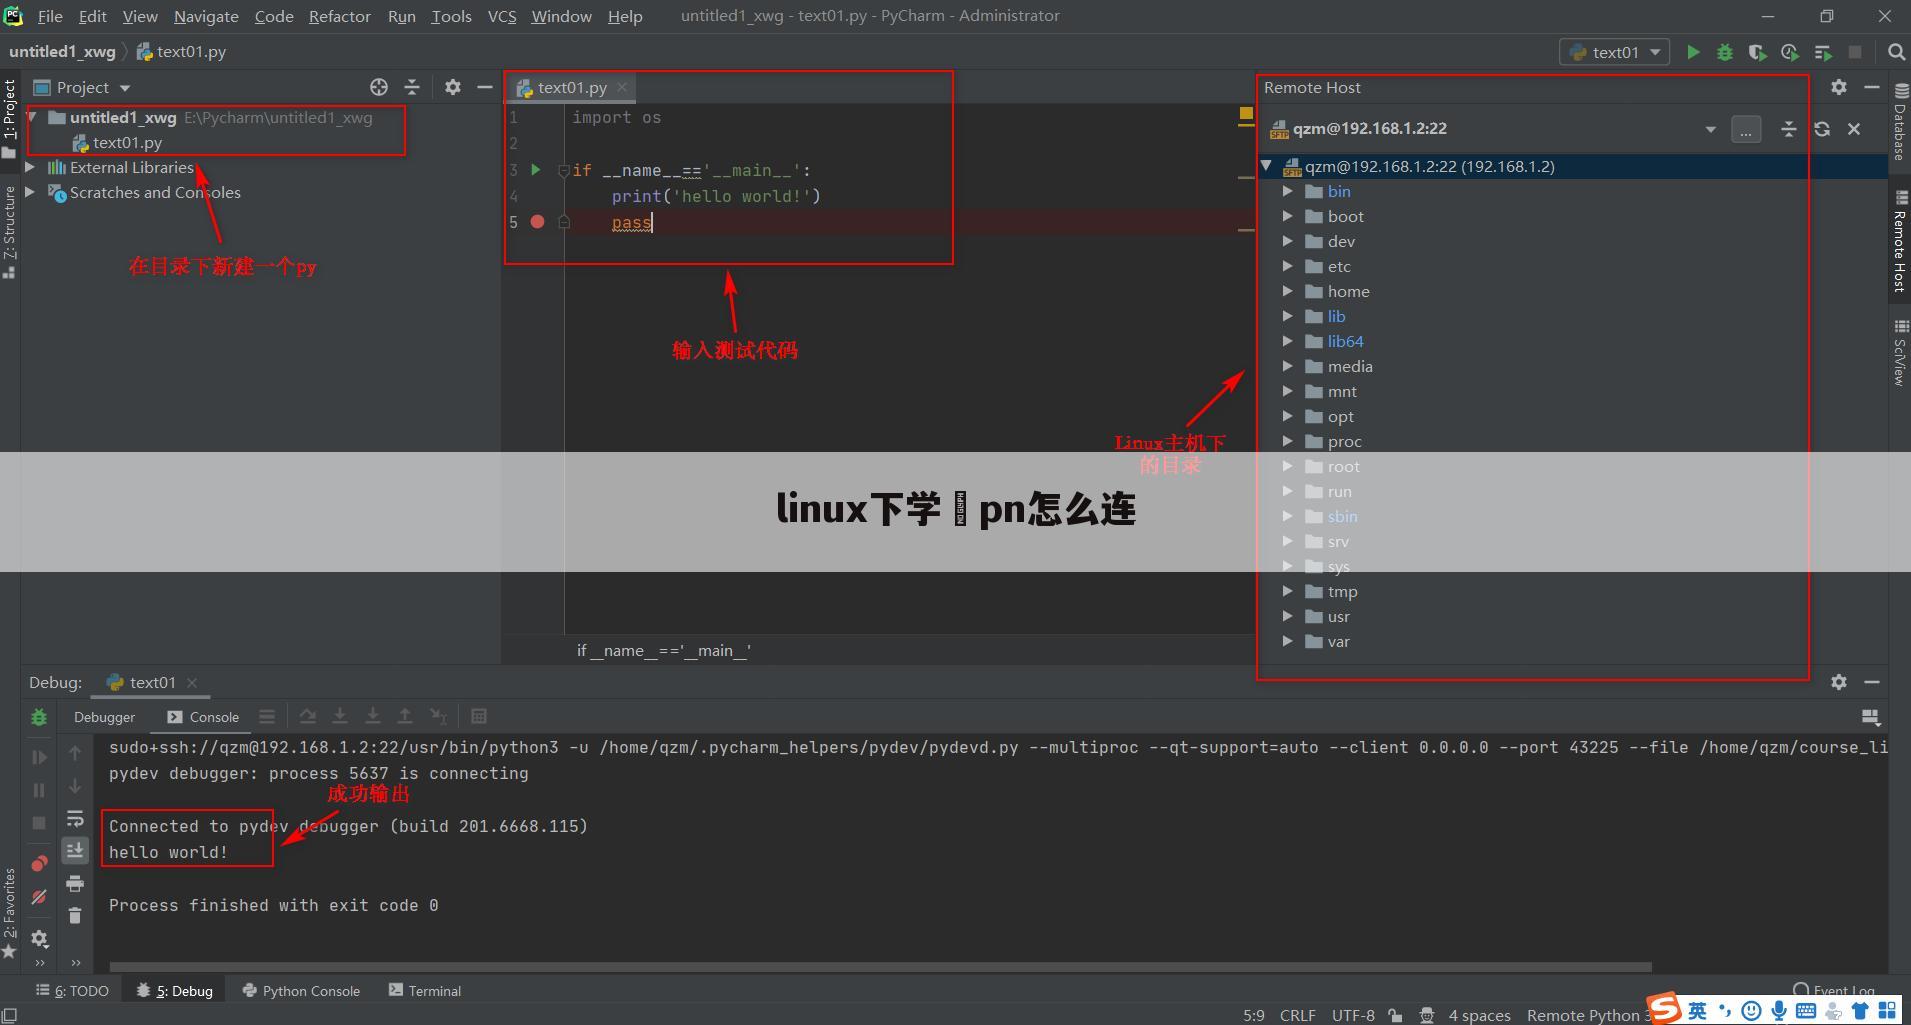
Task: Switch to the Debugger tab
Action: (104, 717)
